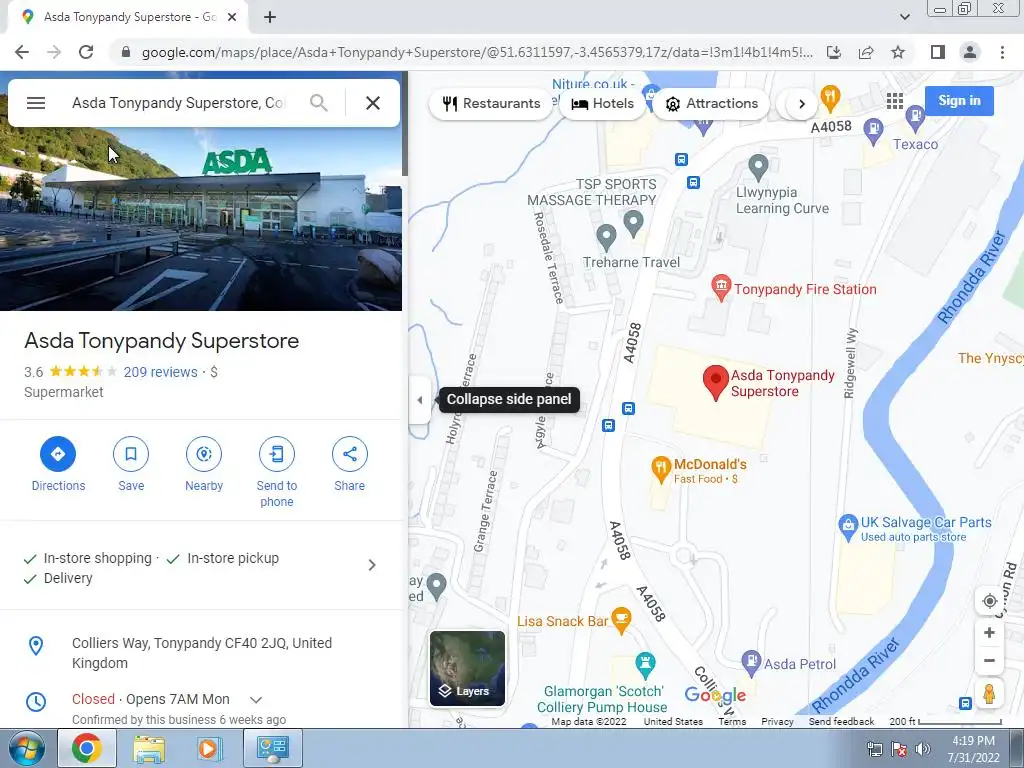Screen dimensions: 1024x768
Task: Click the volume speaker tray icon
Action: pyautogui.click(x=922, y=750)
